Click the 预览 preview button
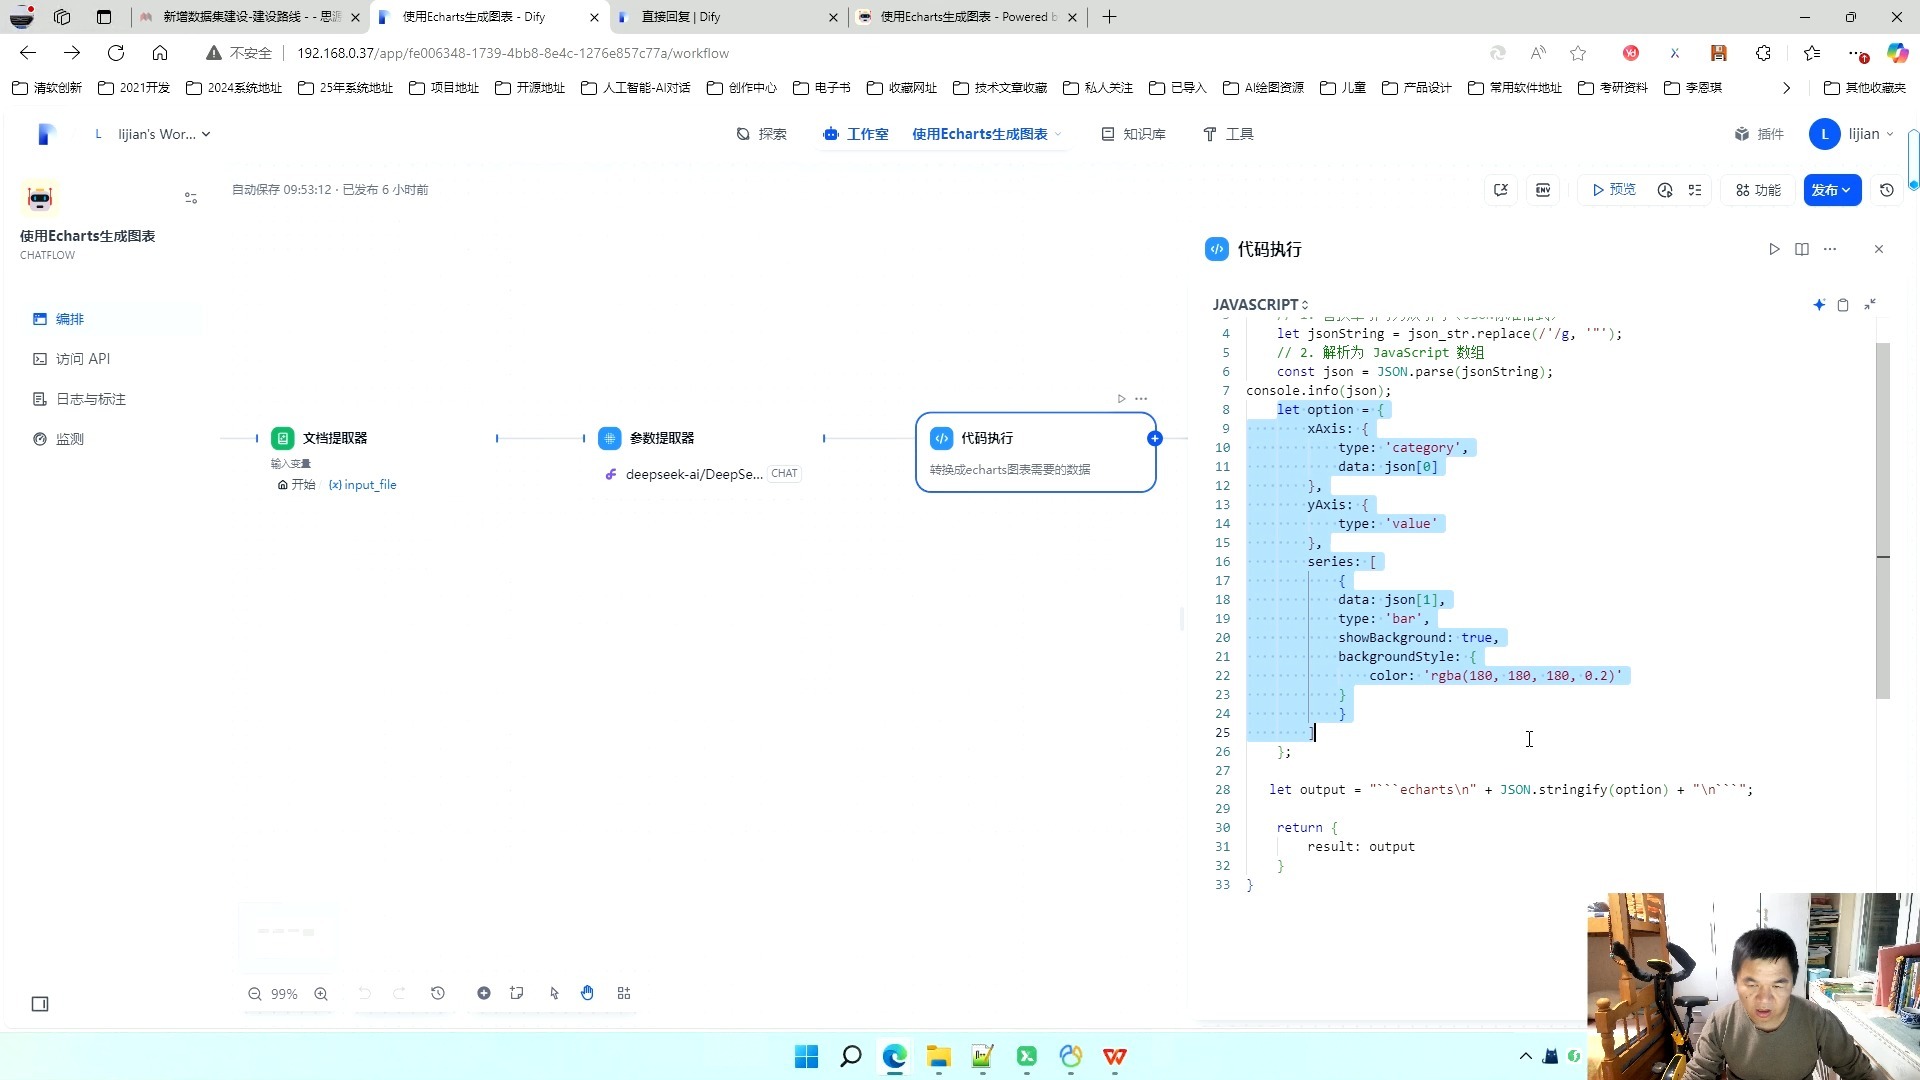 1614,190
